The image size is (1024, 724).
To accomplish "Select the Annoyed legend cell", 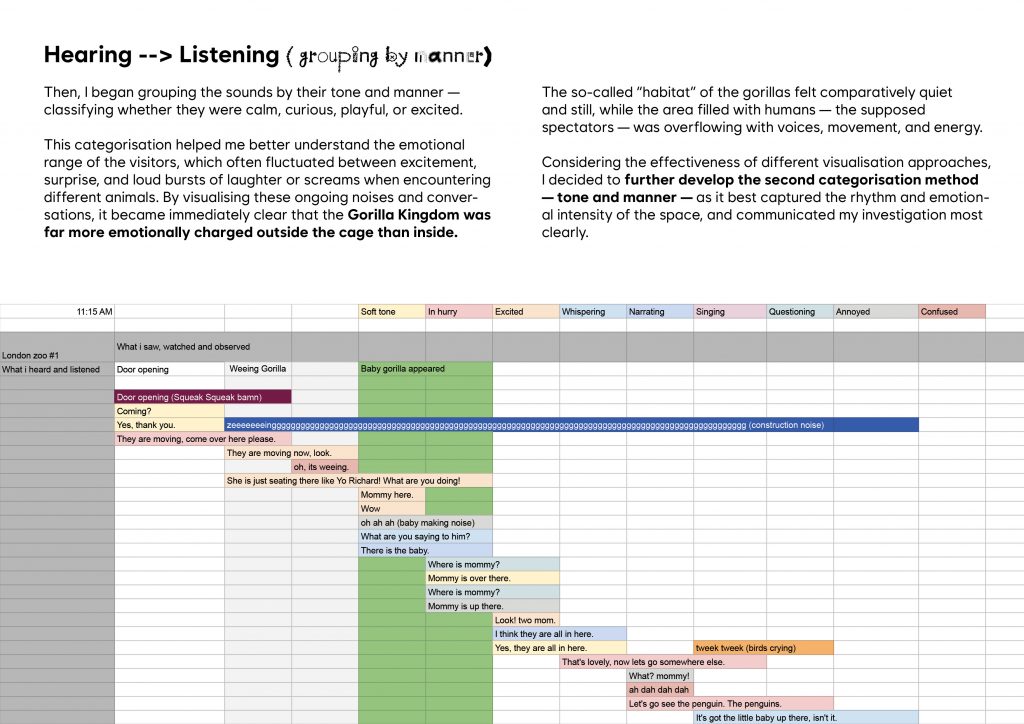I will click(874, 312).
